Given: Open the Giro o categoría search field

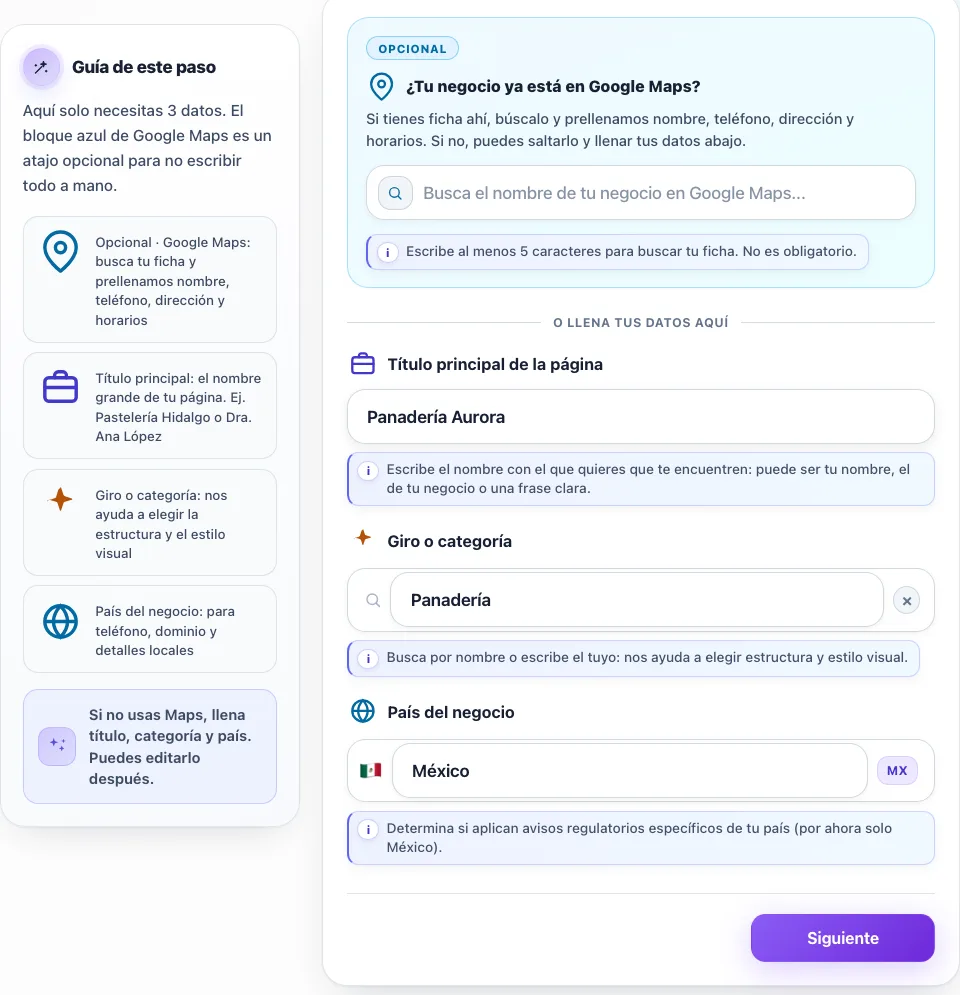Looking at the screenshot, I should click(636, 600).
